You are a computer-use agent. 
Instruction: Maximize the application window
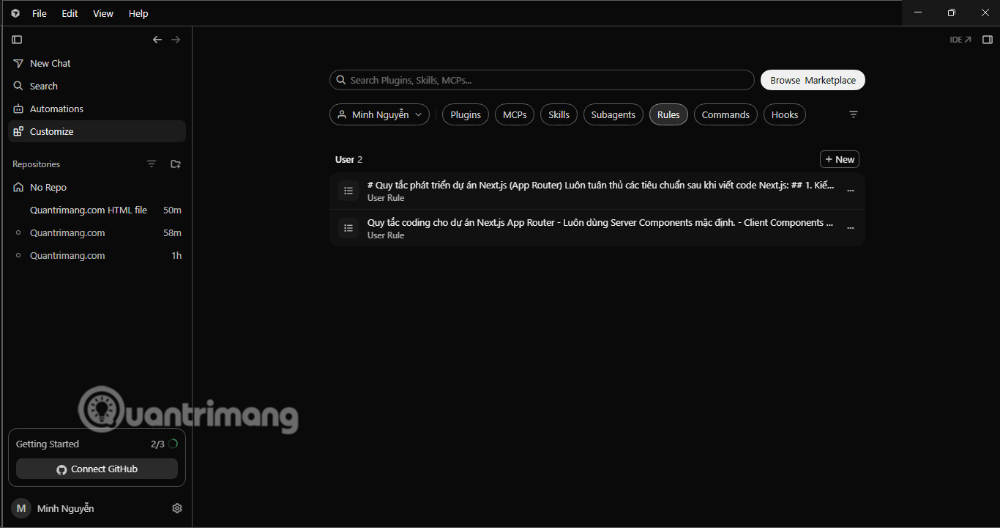(952, 13)
